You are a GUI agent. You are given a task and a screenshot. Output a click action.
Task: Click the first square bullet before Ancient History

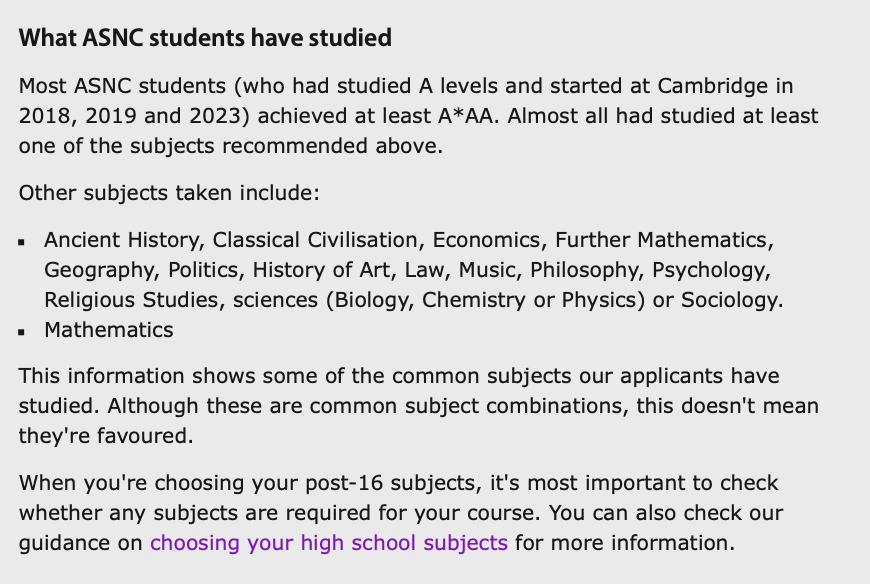click(22, 242)
